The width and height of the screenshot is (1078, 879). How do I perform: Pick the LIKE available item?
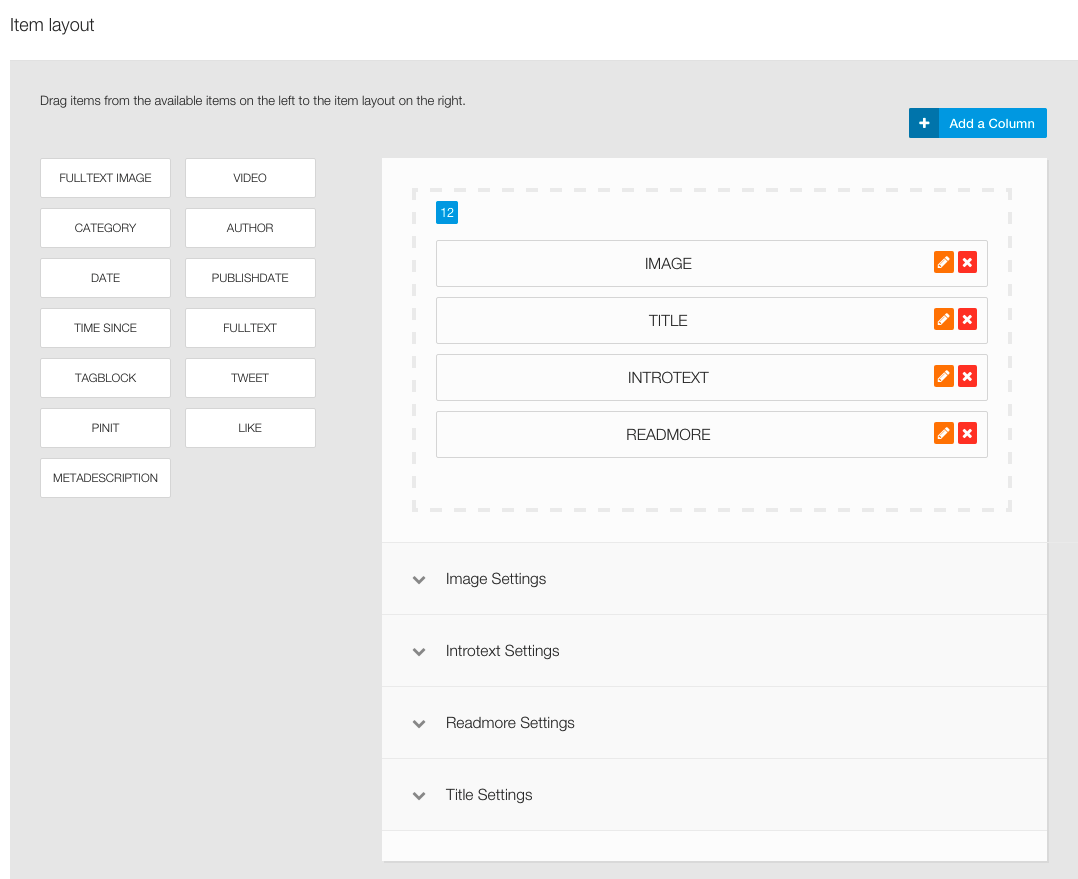[250, 428]
